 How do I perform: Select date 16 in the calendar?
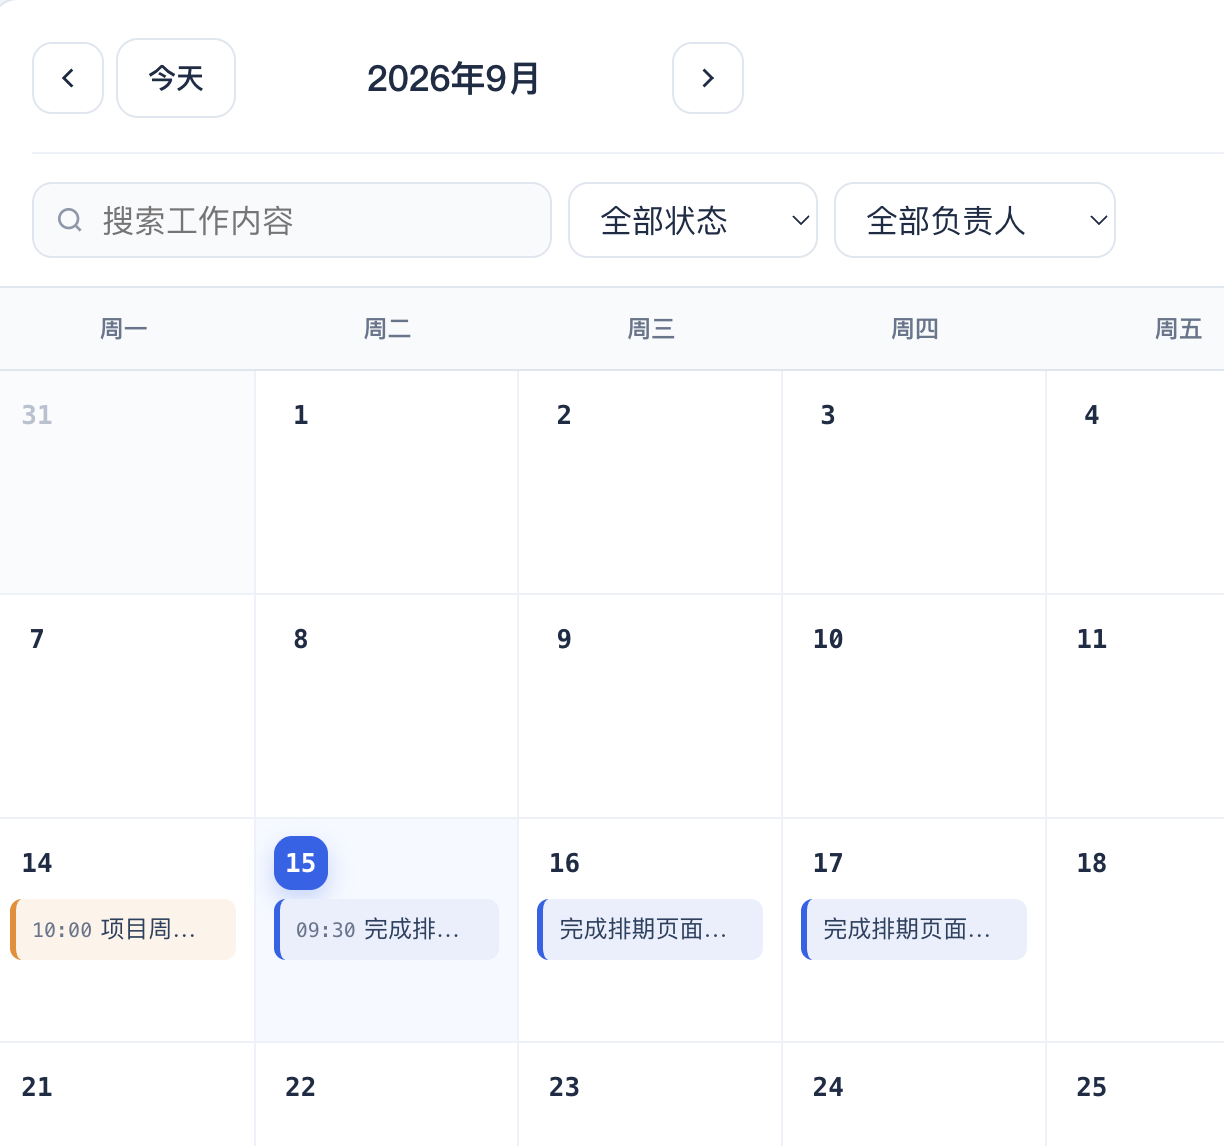coord(564,863)
